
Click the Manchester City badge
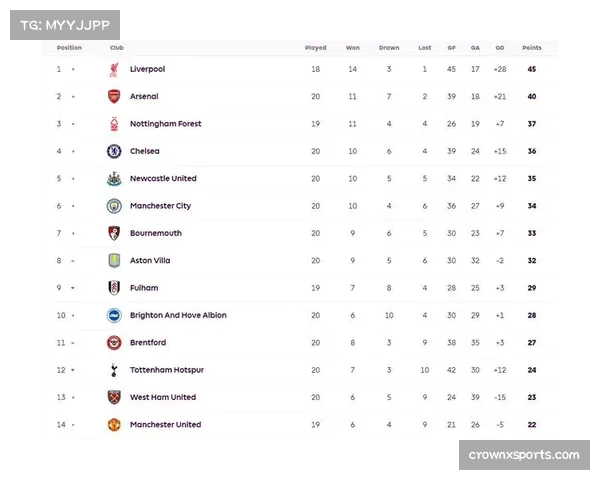tap(113, 206)
